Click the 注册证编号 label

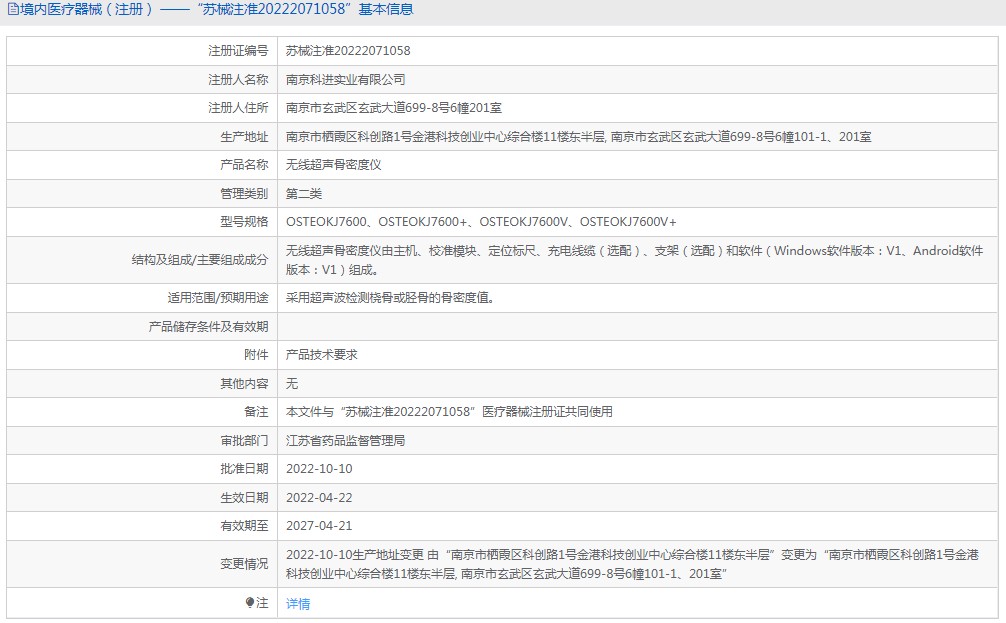238,51
